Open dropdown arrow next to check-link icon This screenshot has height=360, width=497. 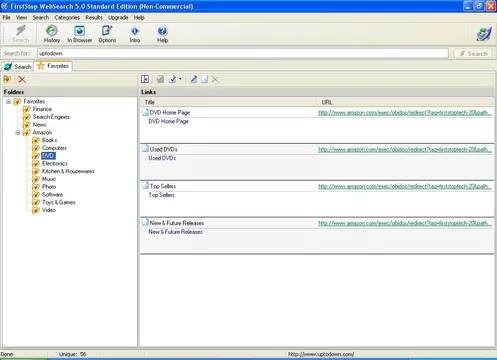click(180, 79)
